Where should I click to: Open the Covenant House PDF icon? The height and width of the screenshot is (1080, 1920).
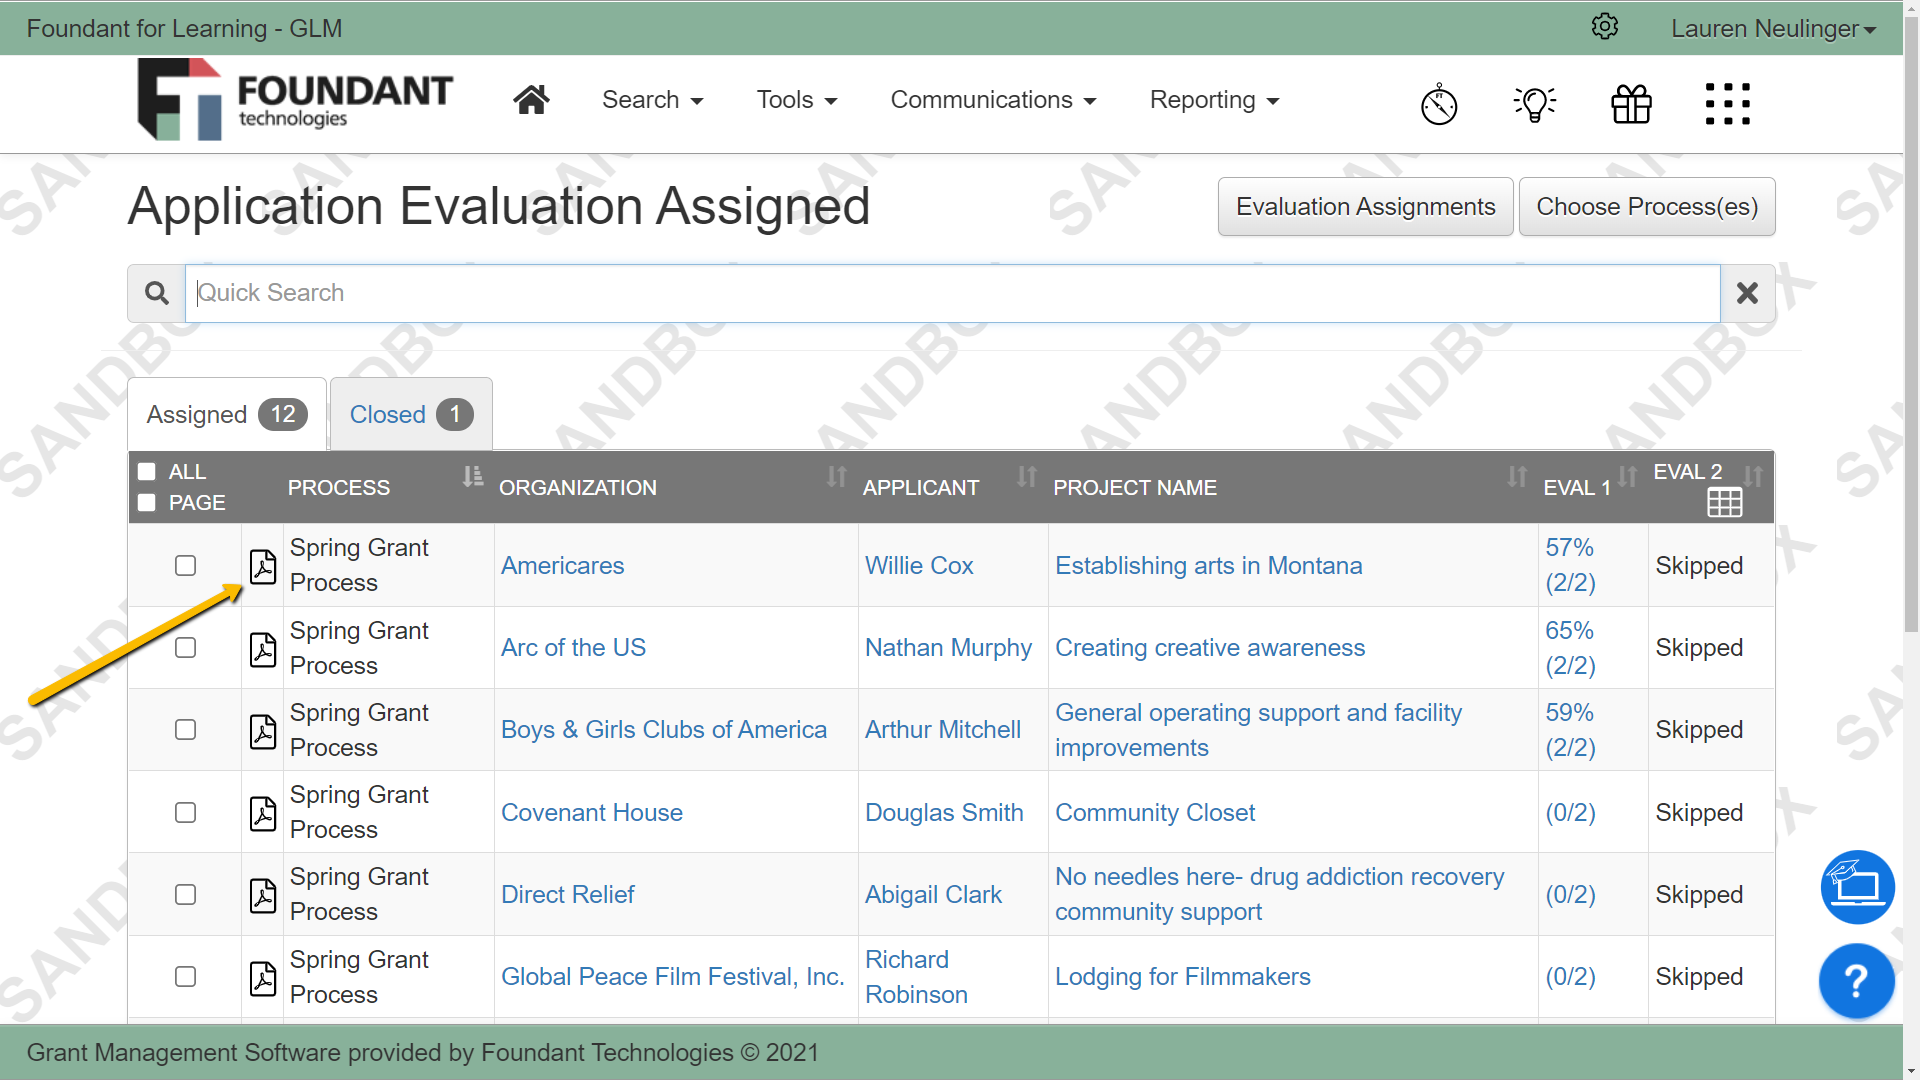click(x=263, y=813)
